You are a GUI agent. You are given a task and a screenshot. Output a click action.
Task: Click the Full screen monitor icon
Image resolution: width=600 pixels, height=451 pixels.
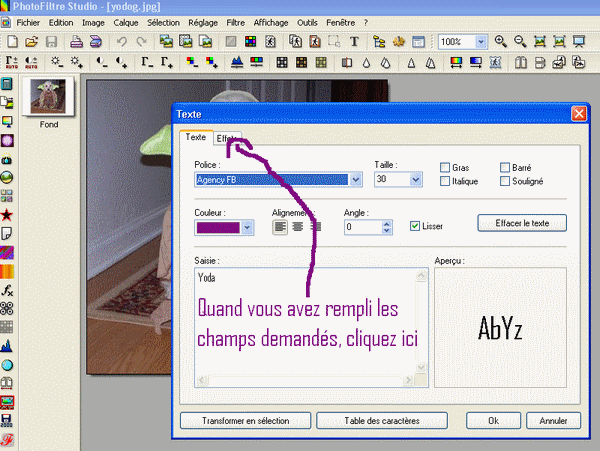pos(579,41)
